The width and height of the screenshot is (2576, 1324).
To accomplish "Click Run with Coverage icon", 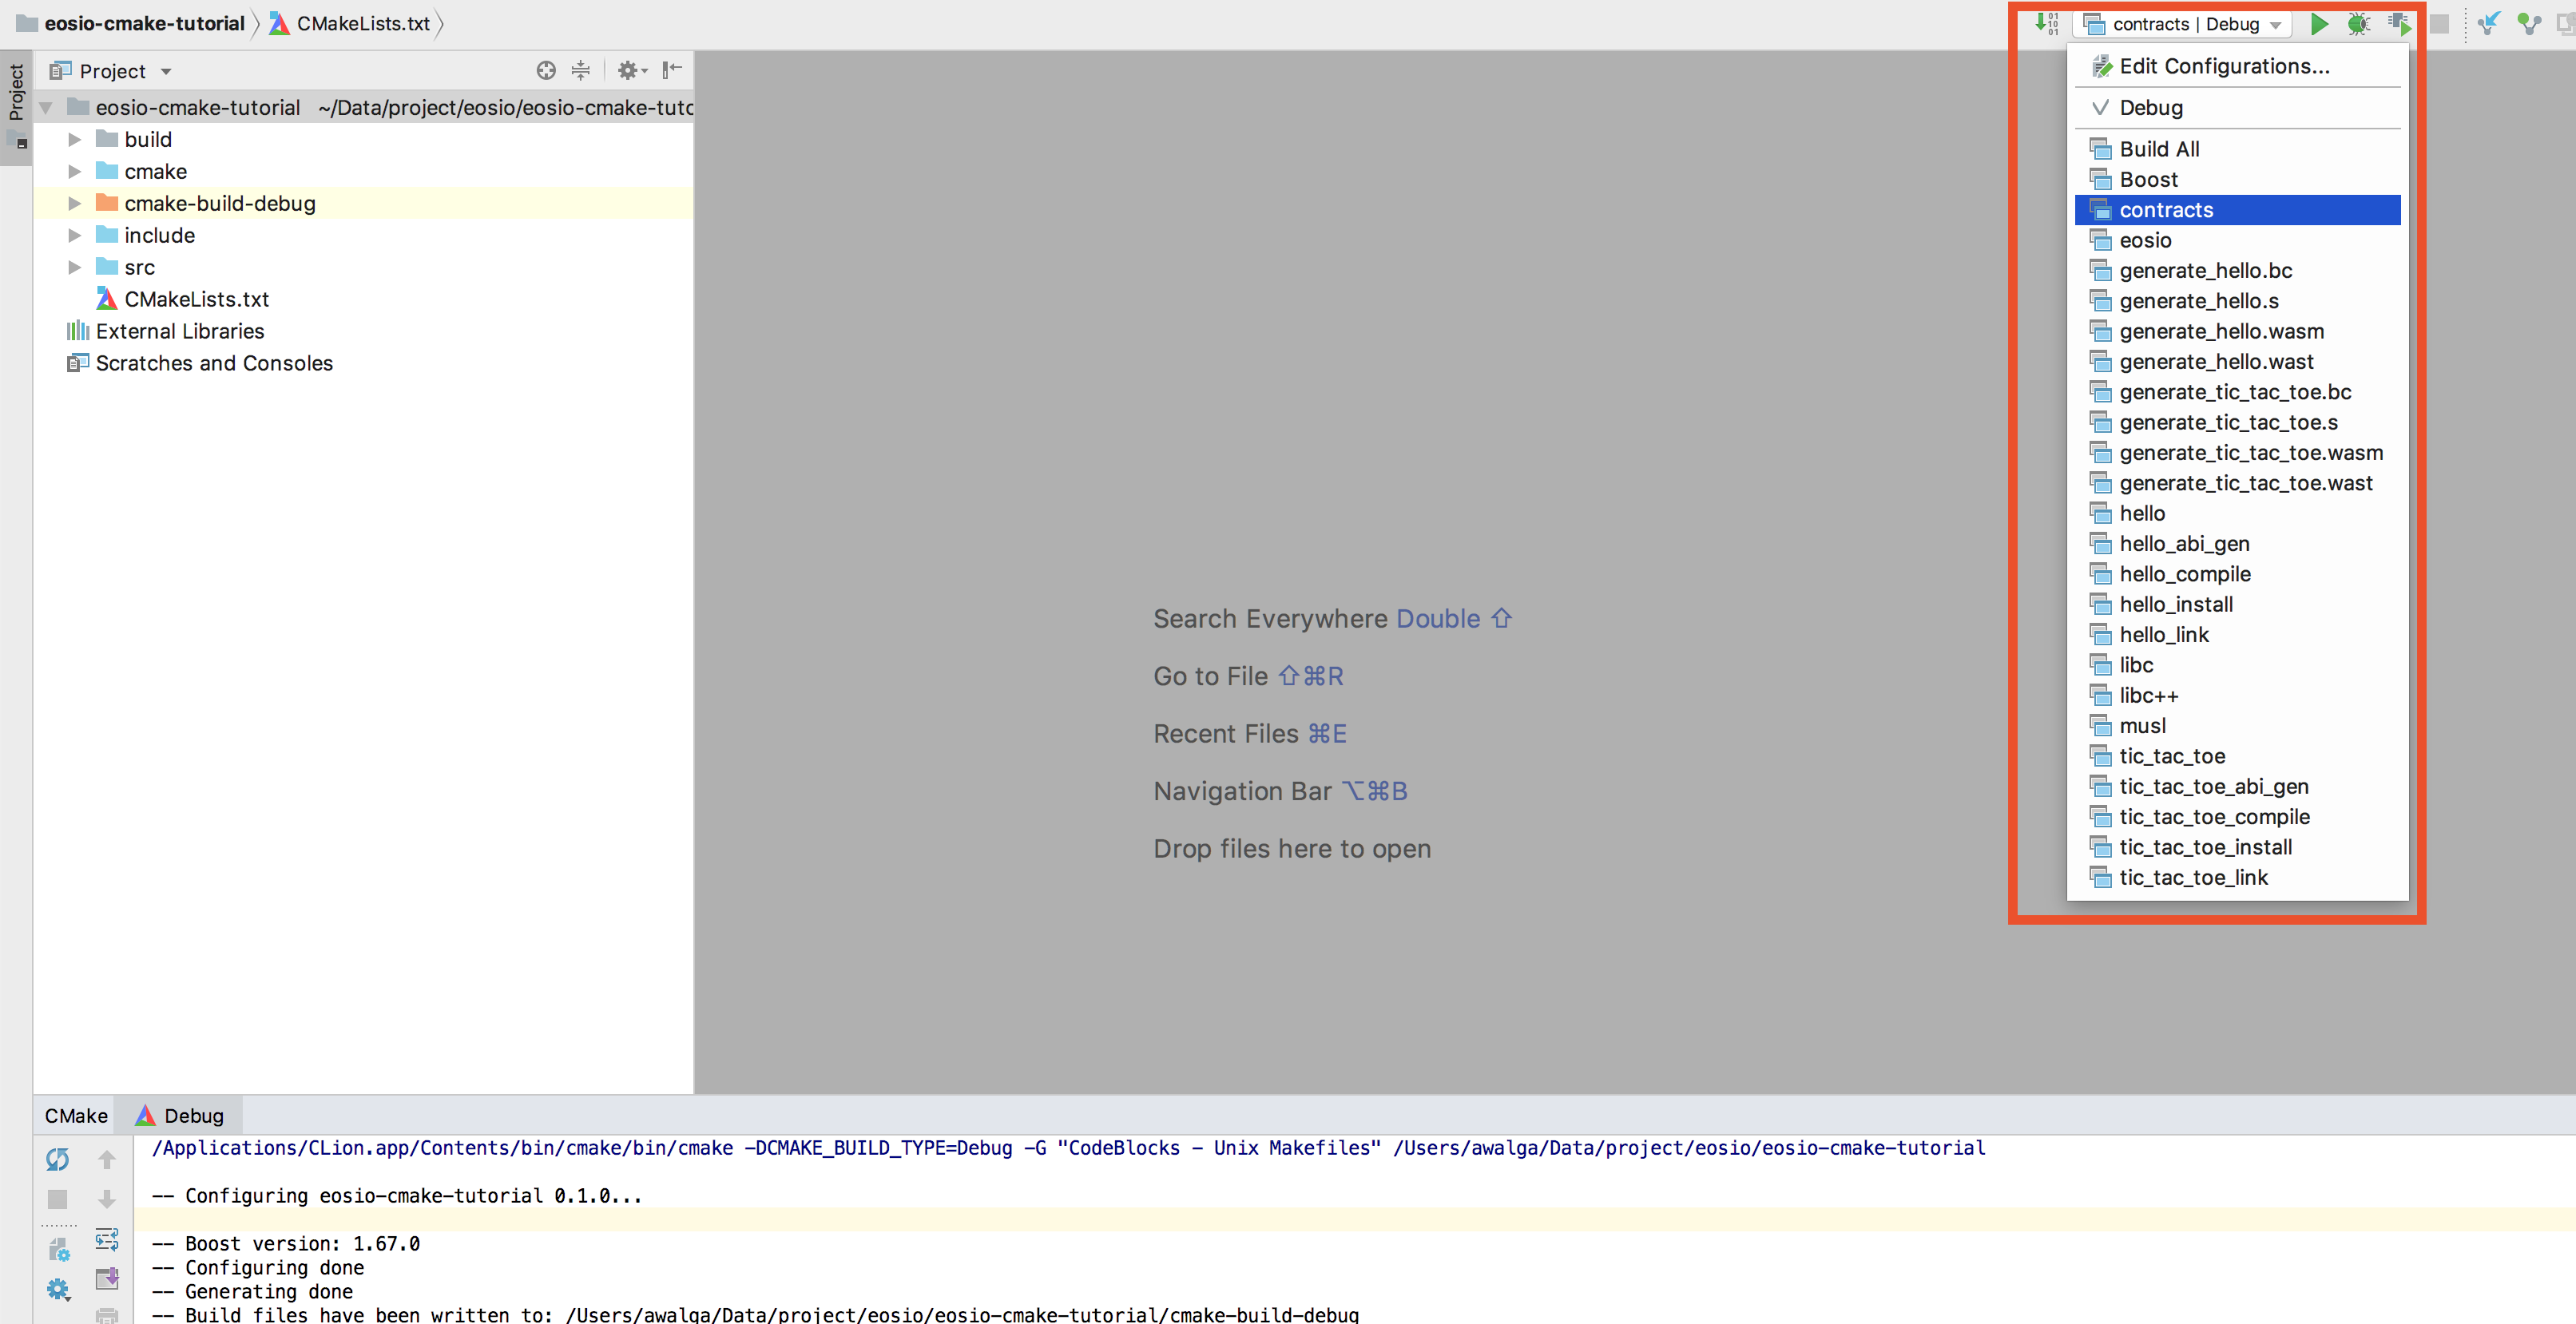I will (2399, 24).
